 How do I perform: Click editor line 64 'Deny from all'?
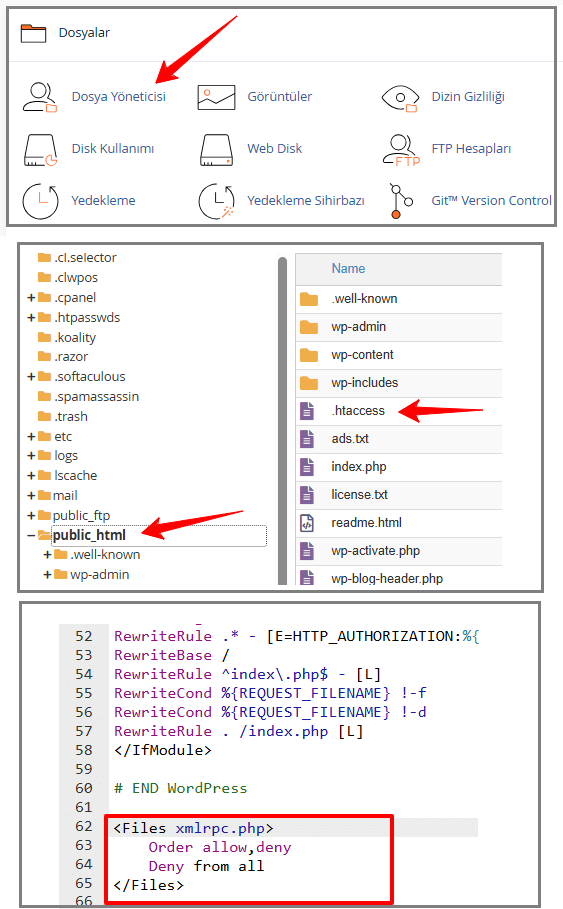click(206, 866)
